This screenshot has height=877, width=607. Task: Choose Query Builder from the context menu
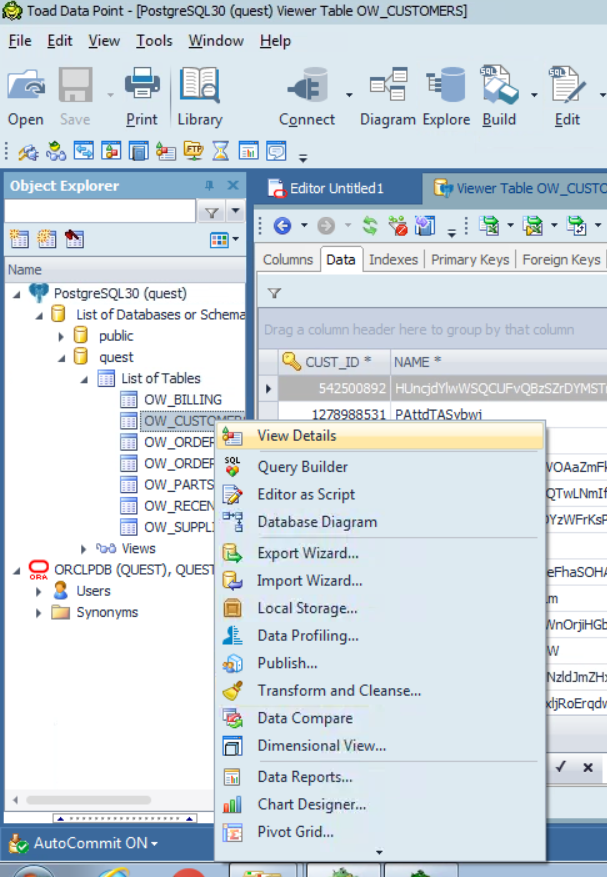(x=380, y=466)
